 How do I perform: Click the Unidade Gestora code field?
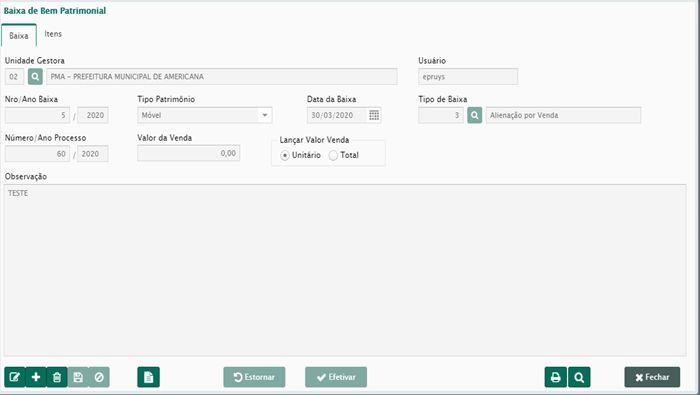click(14, 77)
